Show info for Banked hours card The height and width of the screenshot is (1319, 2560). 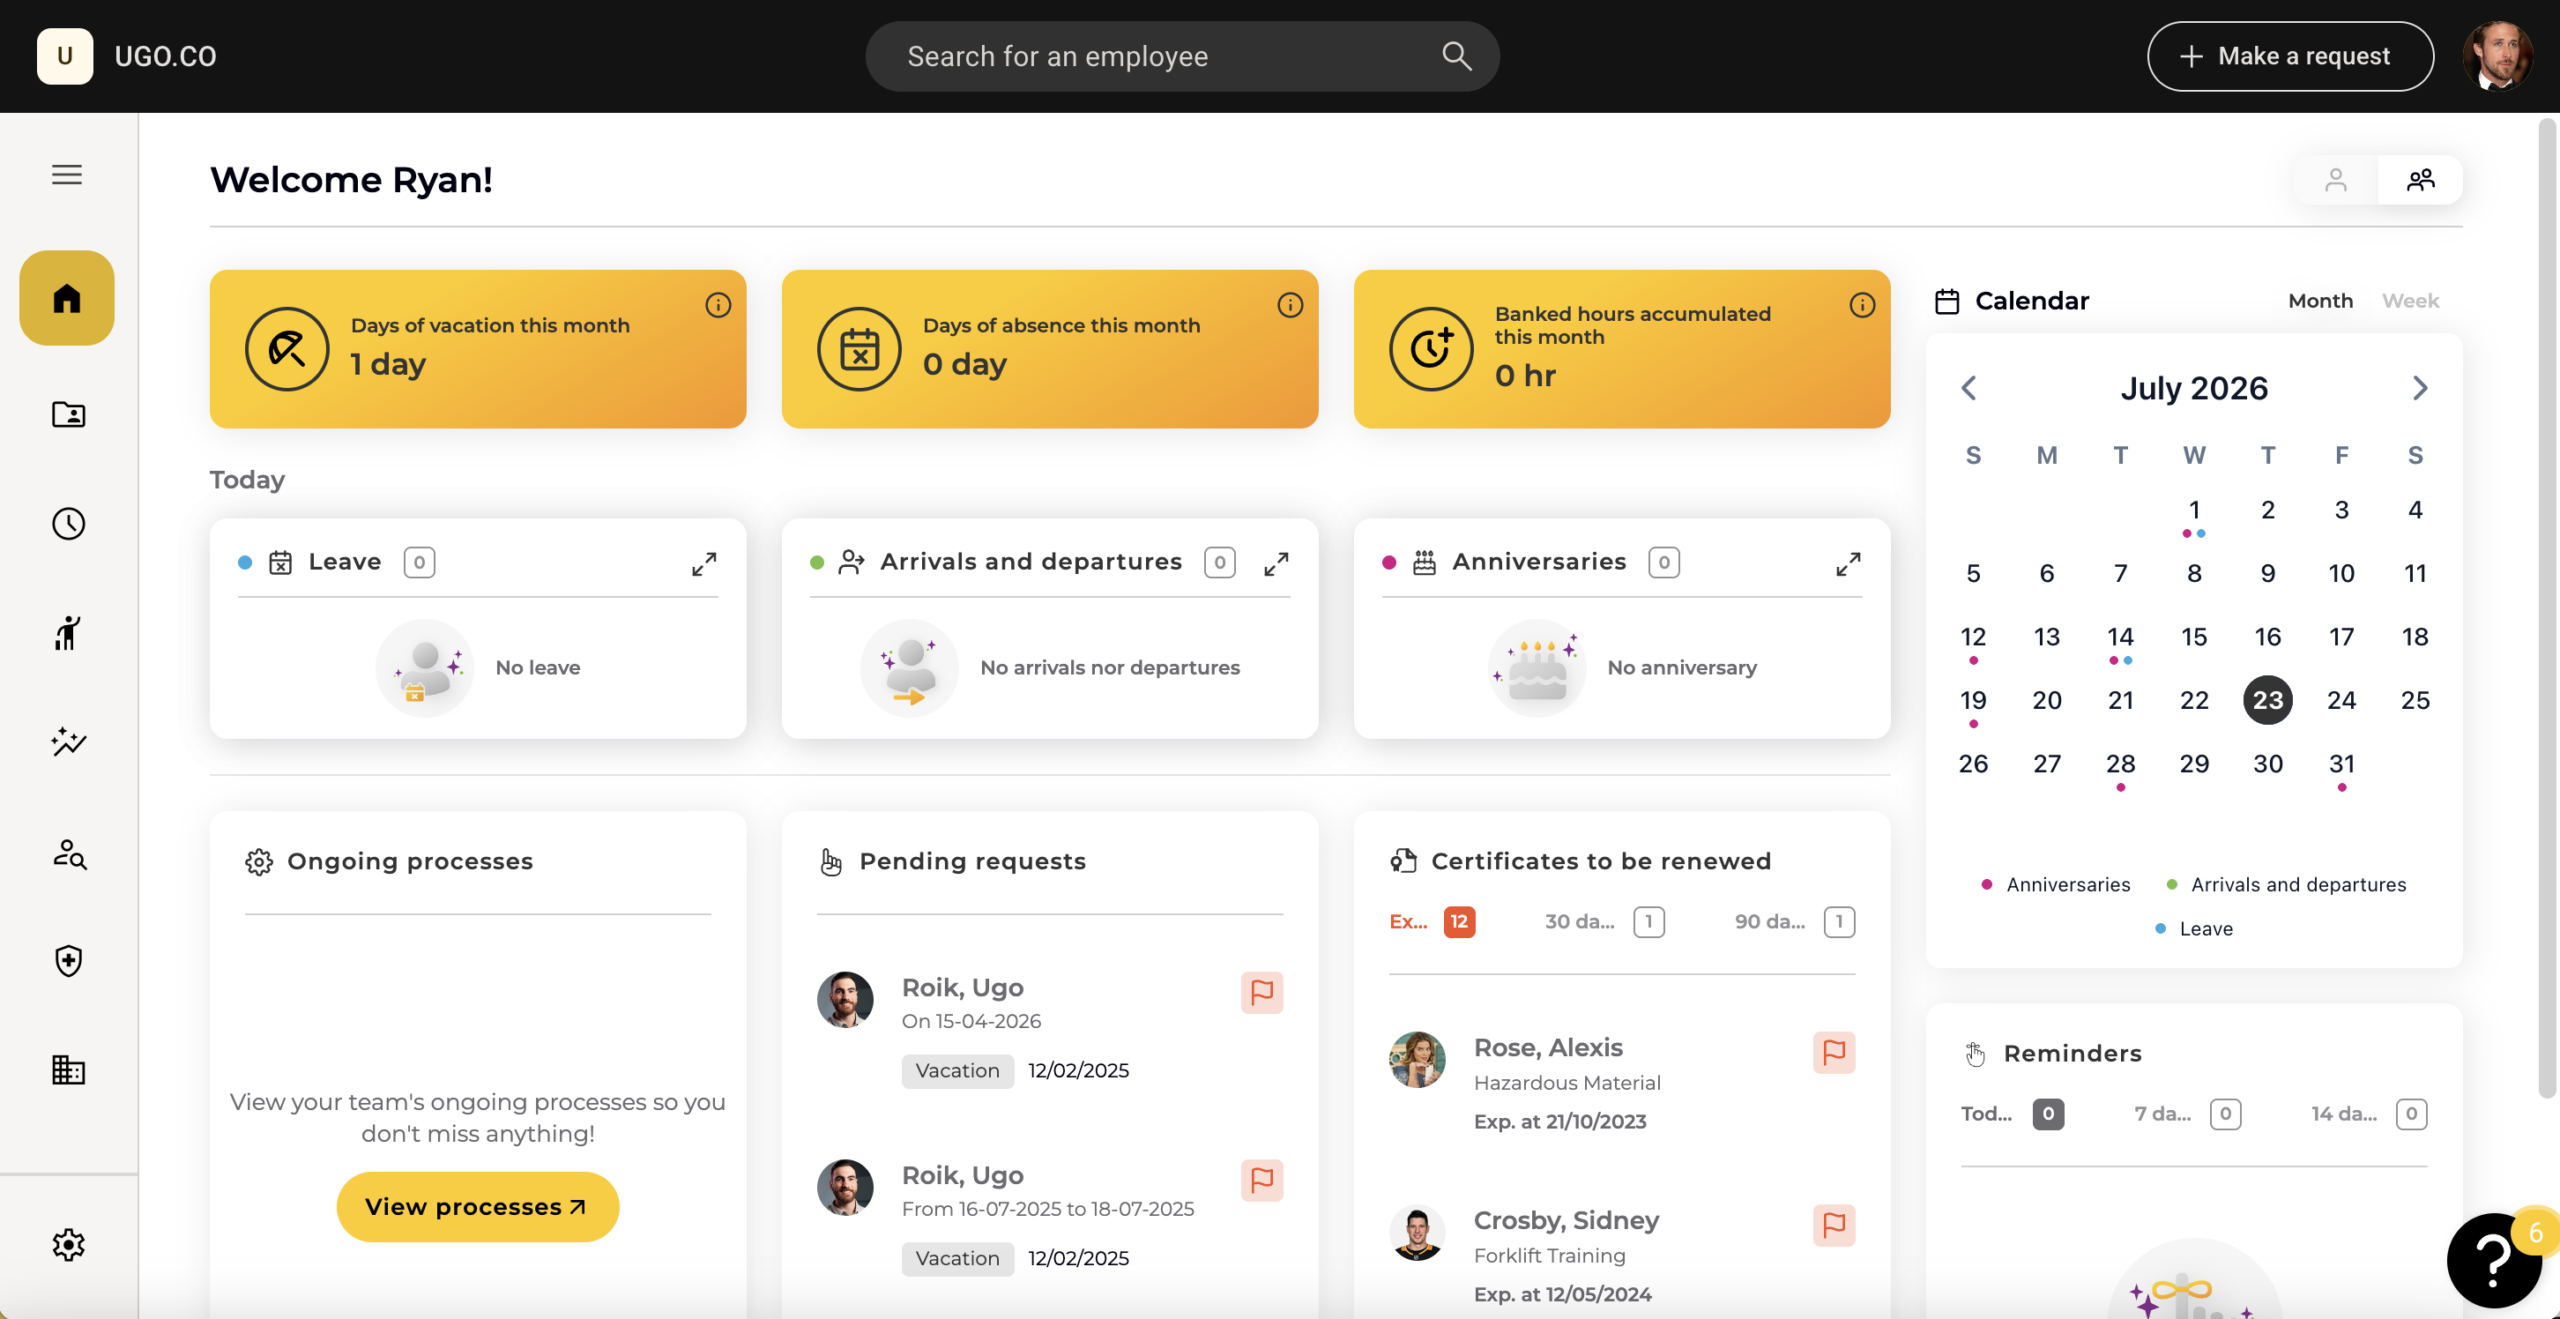1862,305
